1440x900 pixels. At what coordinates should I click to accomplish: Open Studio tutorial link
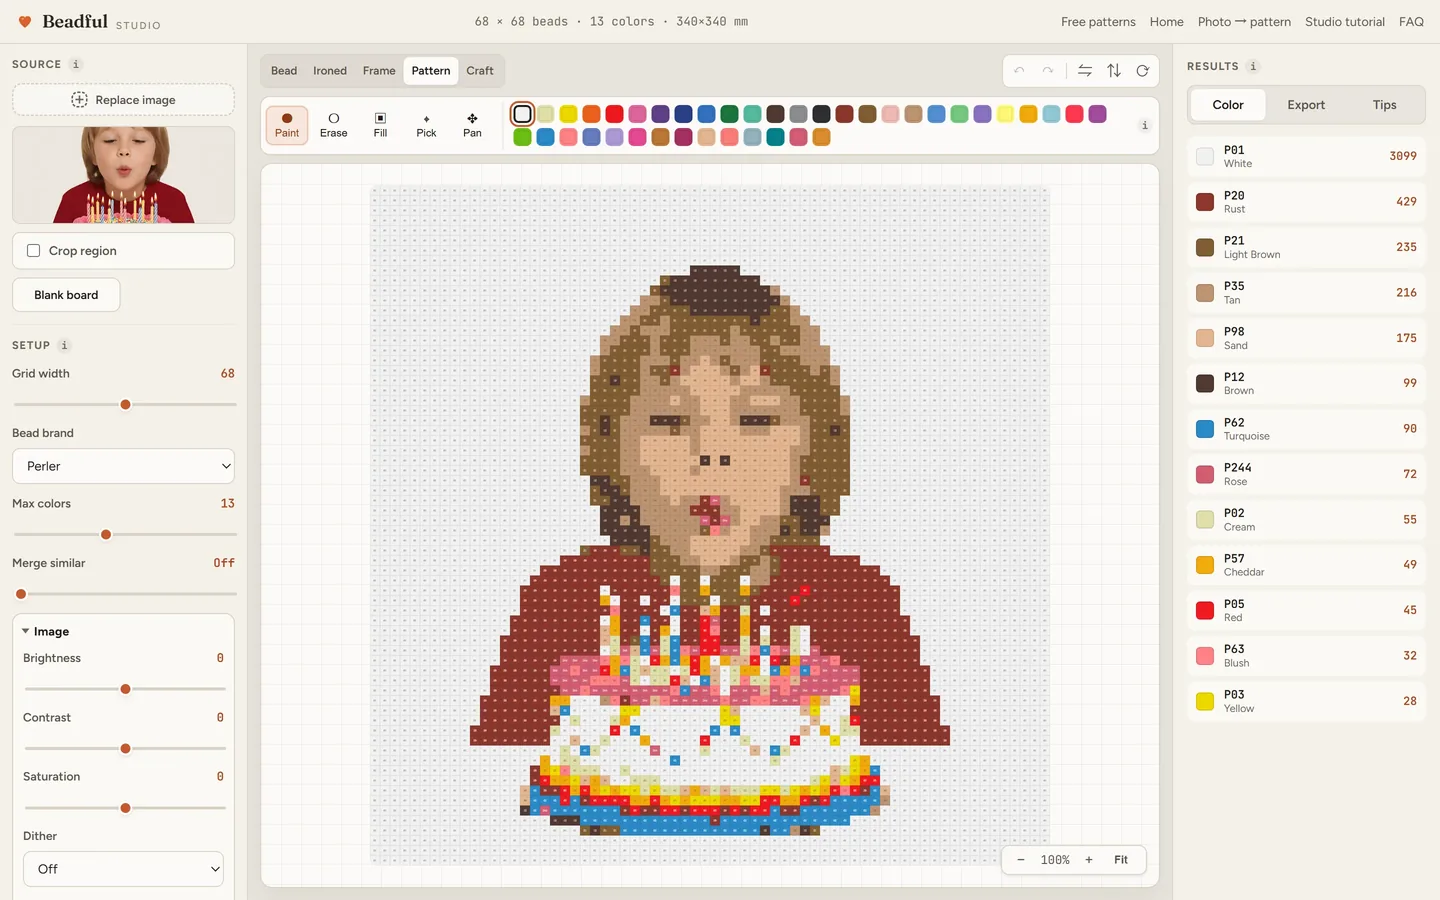[x=1345, y=22]
